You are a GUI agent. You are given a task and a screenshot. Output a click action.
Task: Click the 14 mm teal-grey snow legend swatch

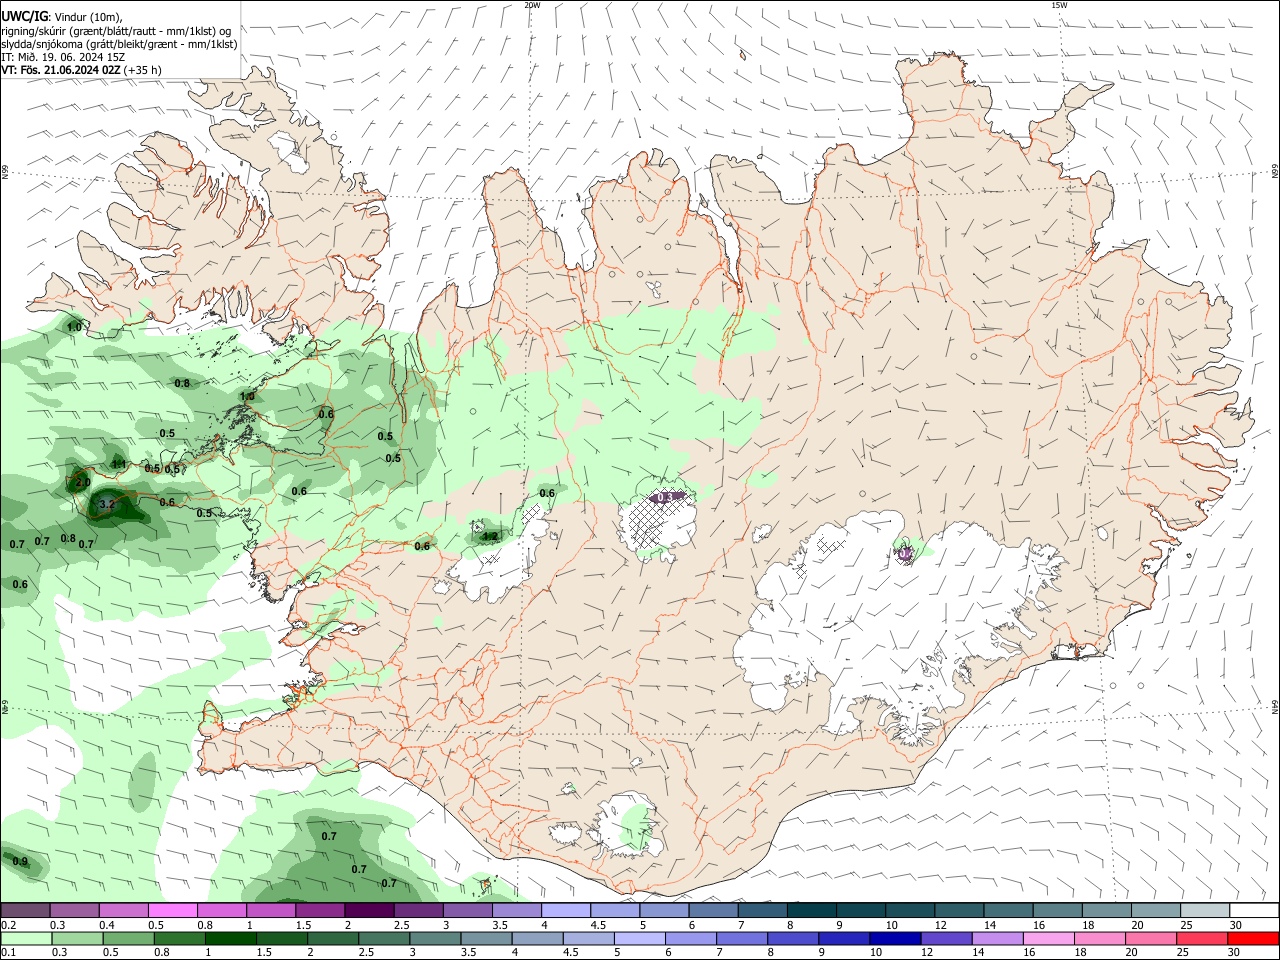click(1009, 910)
